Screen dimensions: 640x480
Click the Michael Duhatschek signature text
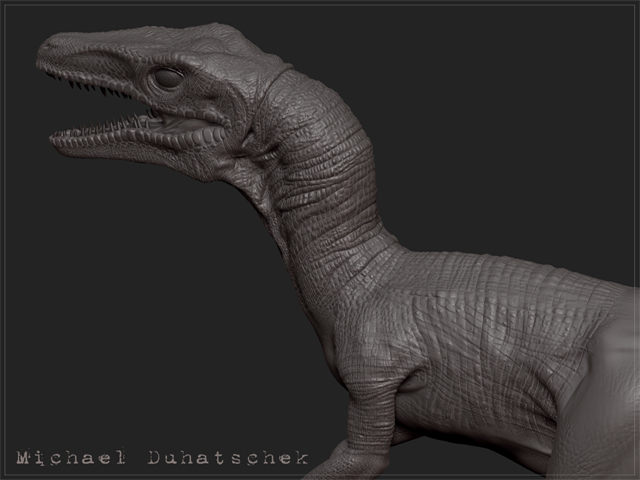(162, 457)
